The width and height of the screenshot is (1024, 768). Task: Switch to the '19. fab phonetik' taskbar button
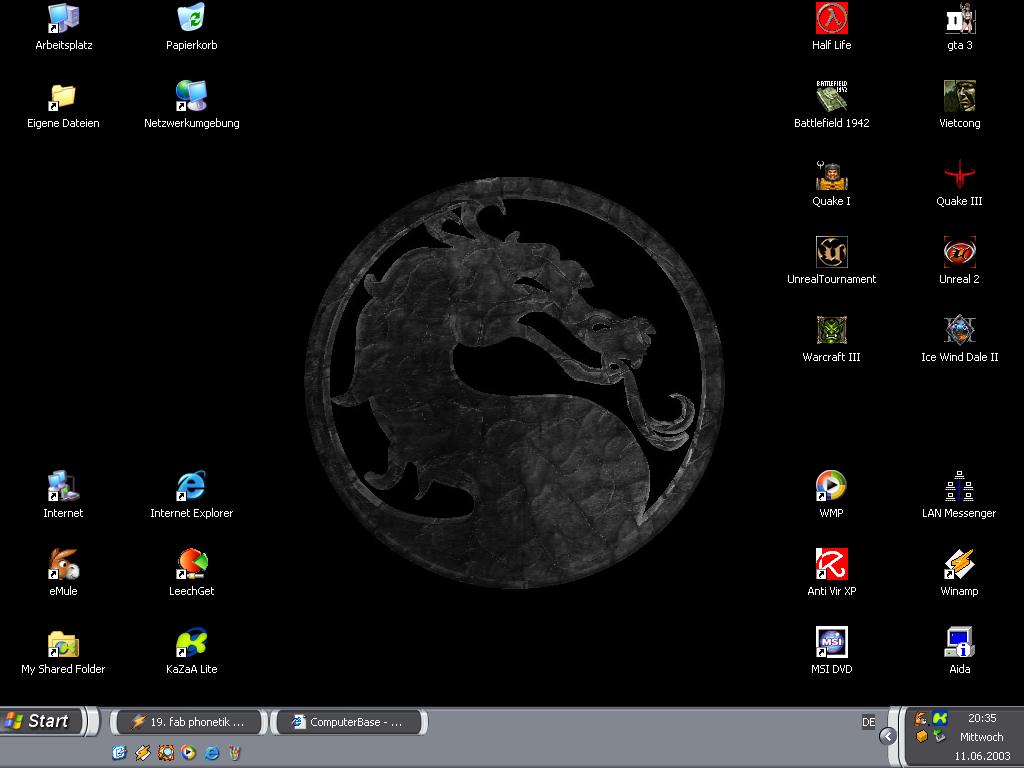coord(189,722)
